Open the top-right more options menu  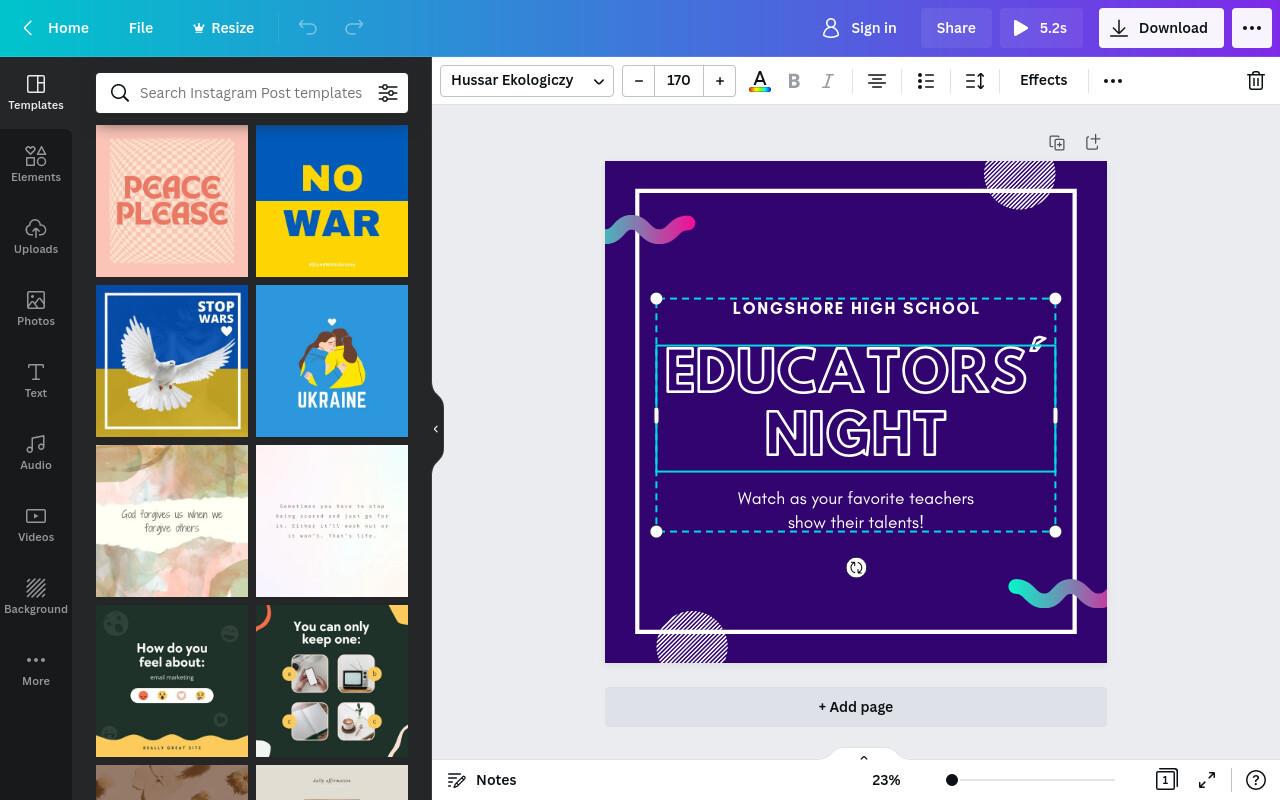pyautogui.click(x=1252, y=28)
